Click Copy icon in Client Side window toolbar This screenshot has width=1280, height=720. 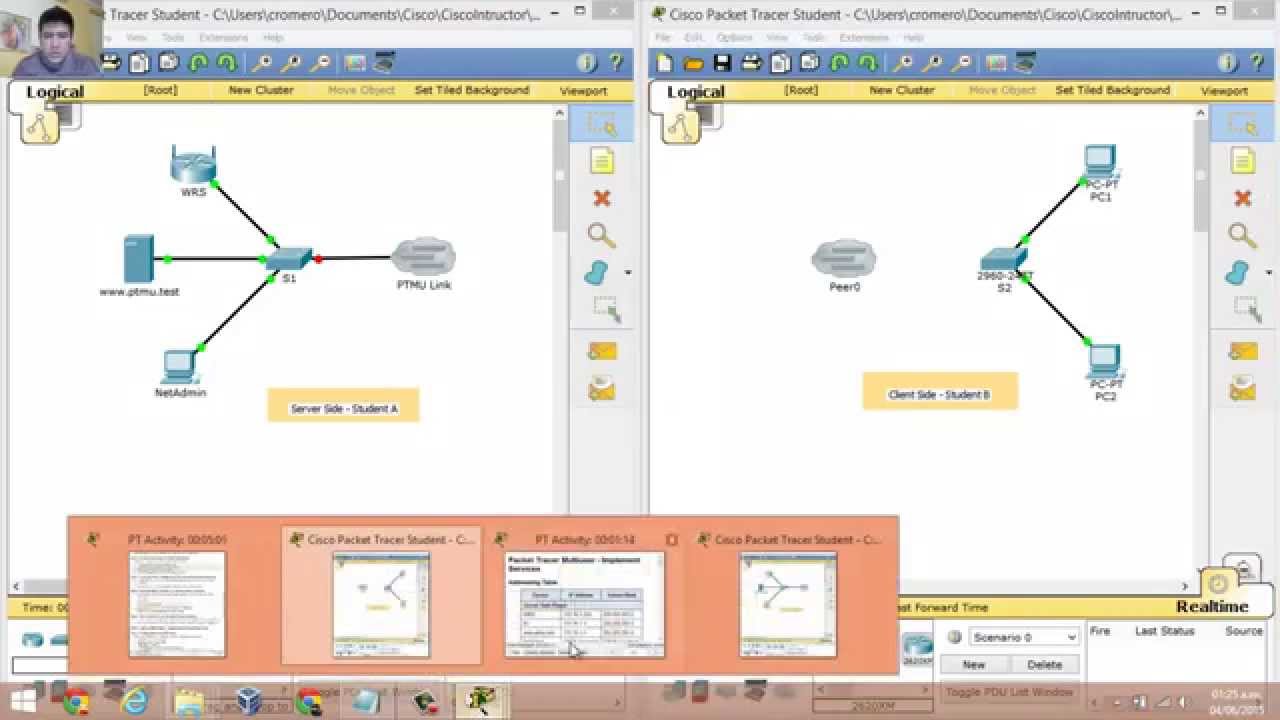(x=780, y=63)
